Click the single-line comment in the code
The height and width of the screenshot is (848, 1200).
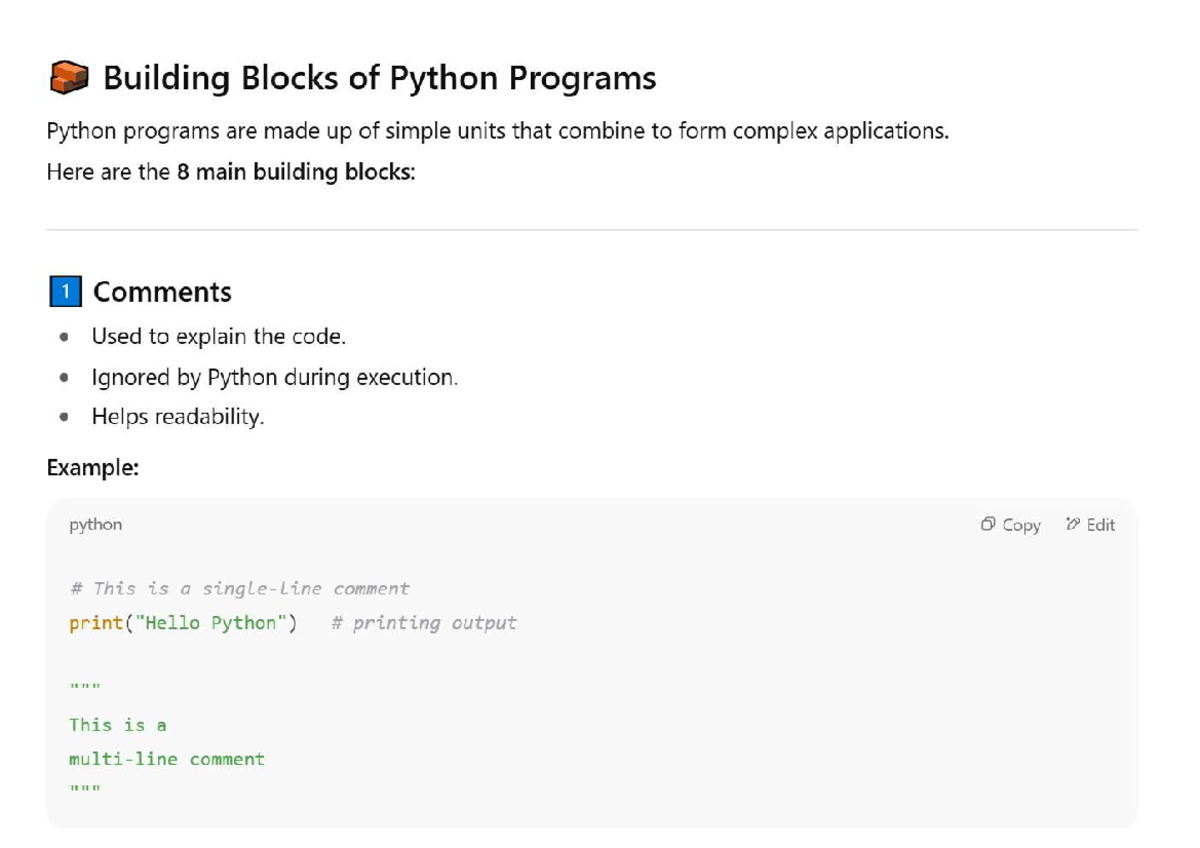click(x=238, y=588)
